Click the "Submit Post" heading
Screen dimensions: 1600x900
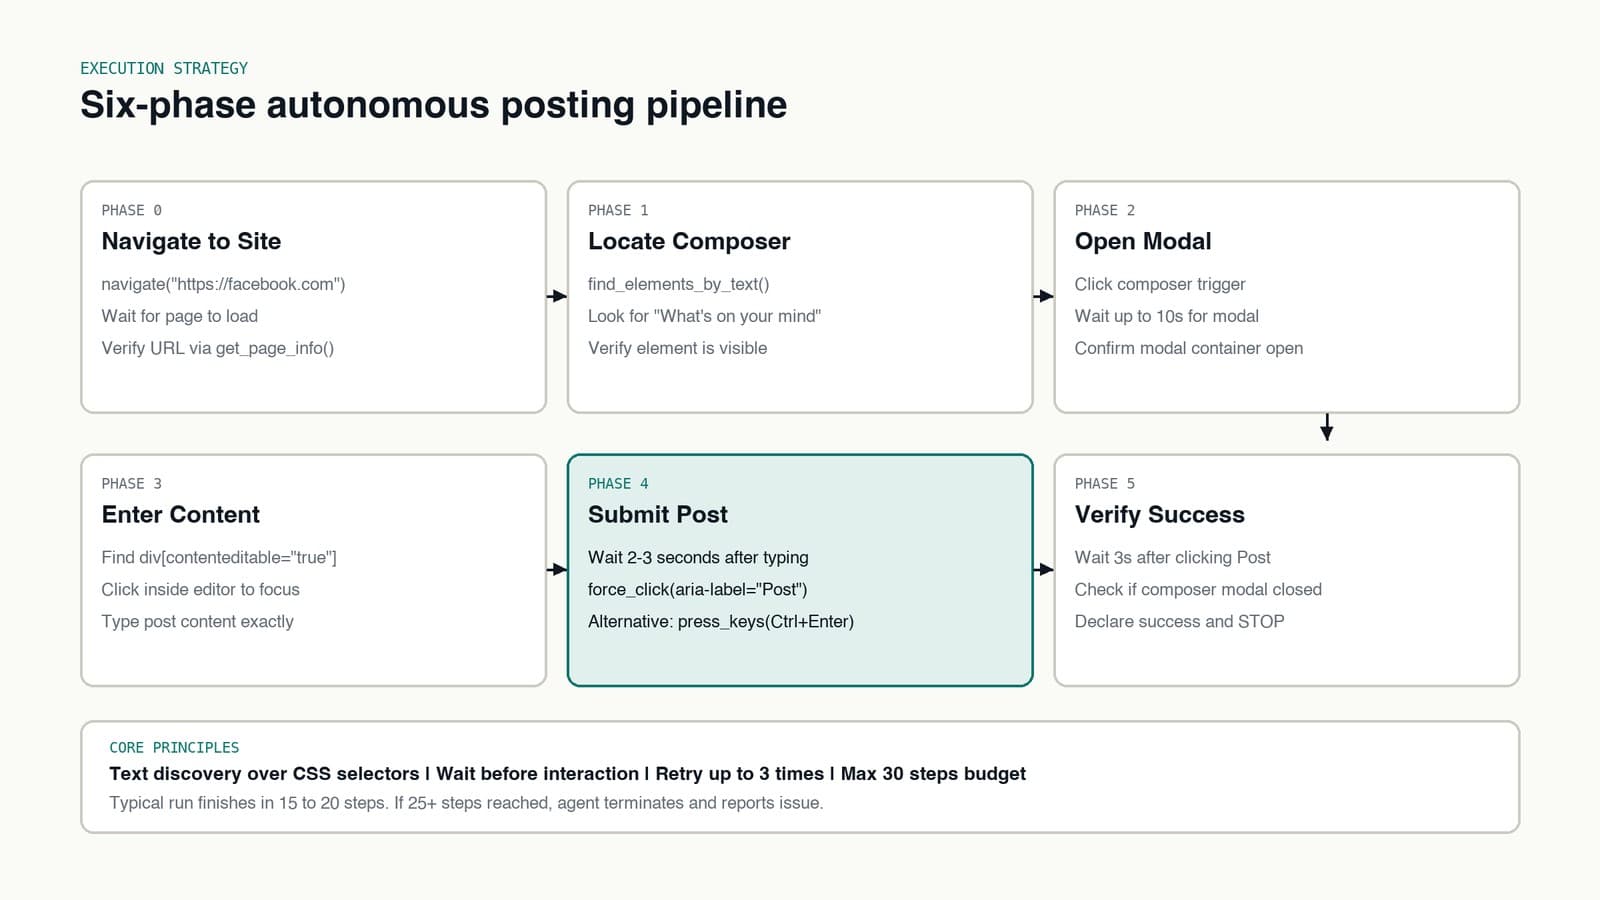pos(658,514)
